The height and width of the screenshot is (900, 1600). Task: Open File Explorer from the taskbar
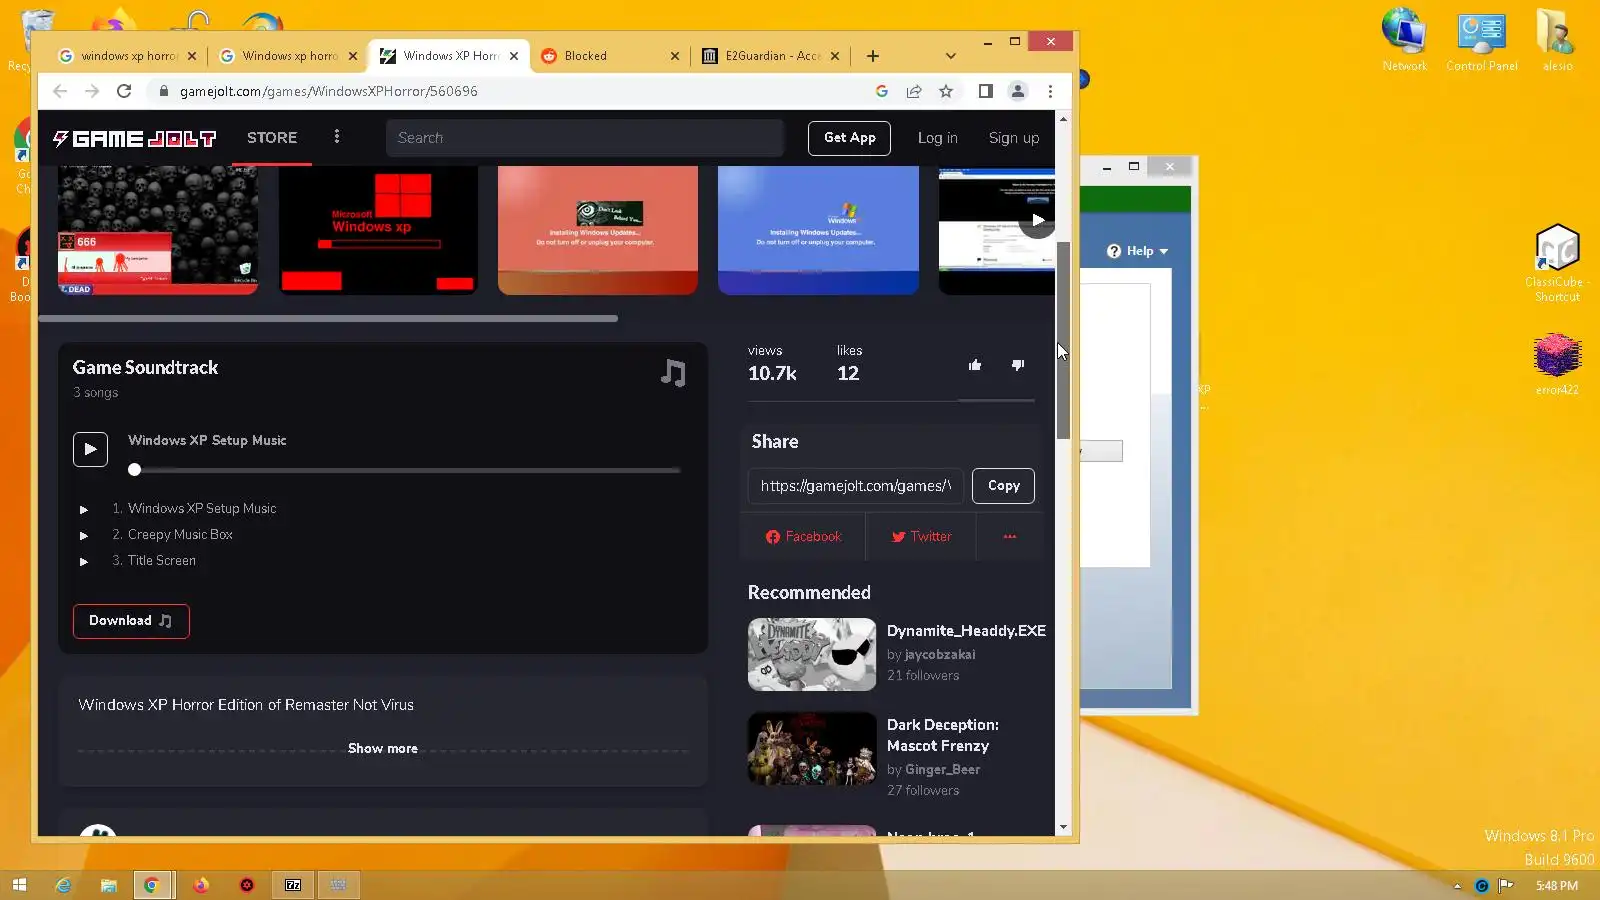(108, 885)
